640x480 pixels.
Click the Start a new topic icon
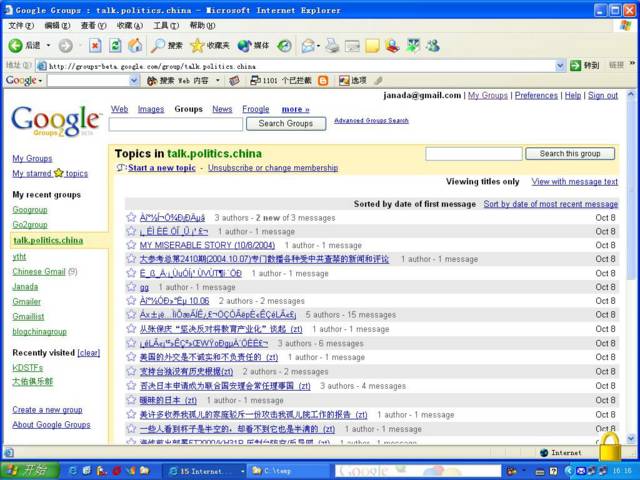(x=121, y=167)
